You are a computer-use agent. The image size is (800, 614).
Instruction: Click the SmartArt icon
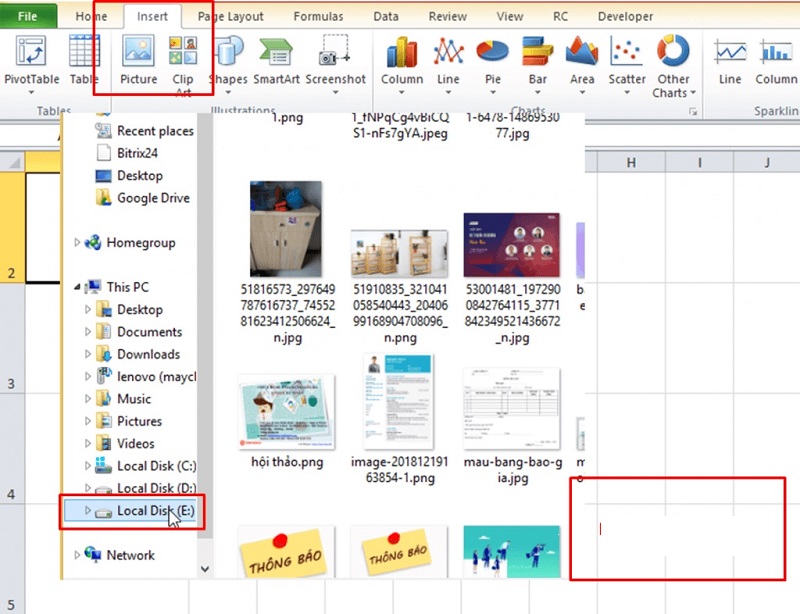click(x=276, y=59)
